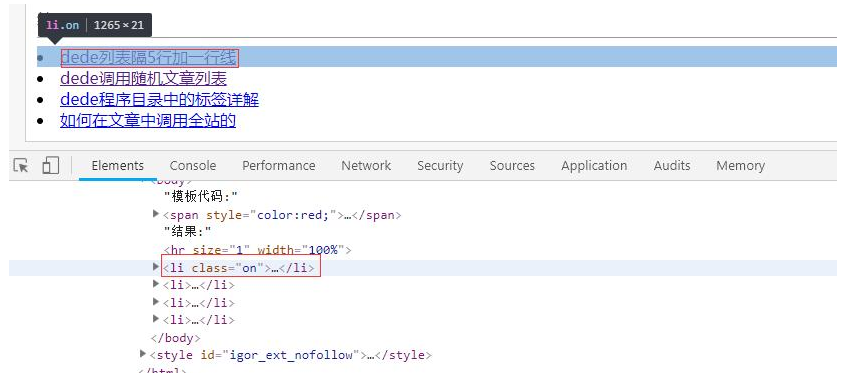Open the Memory tab
845x381 pixels.
click(740, 165)
